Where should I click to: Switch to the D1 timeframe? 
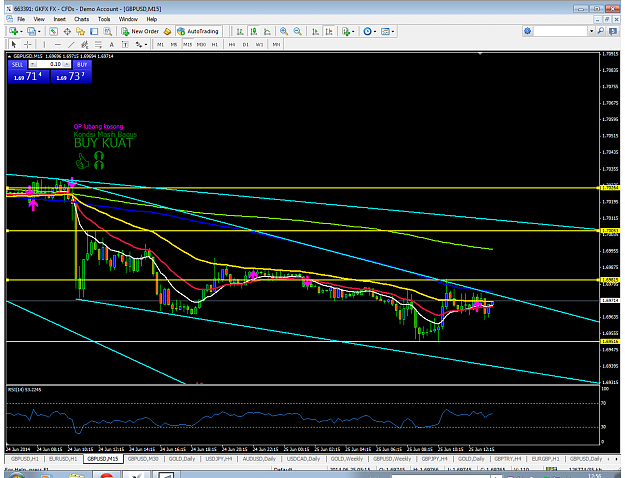[246, 44]
